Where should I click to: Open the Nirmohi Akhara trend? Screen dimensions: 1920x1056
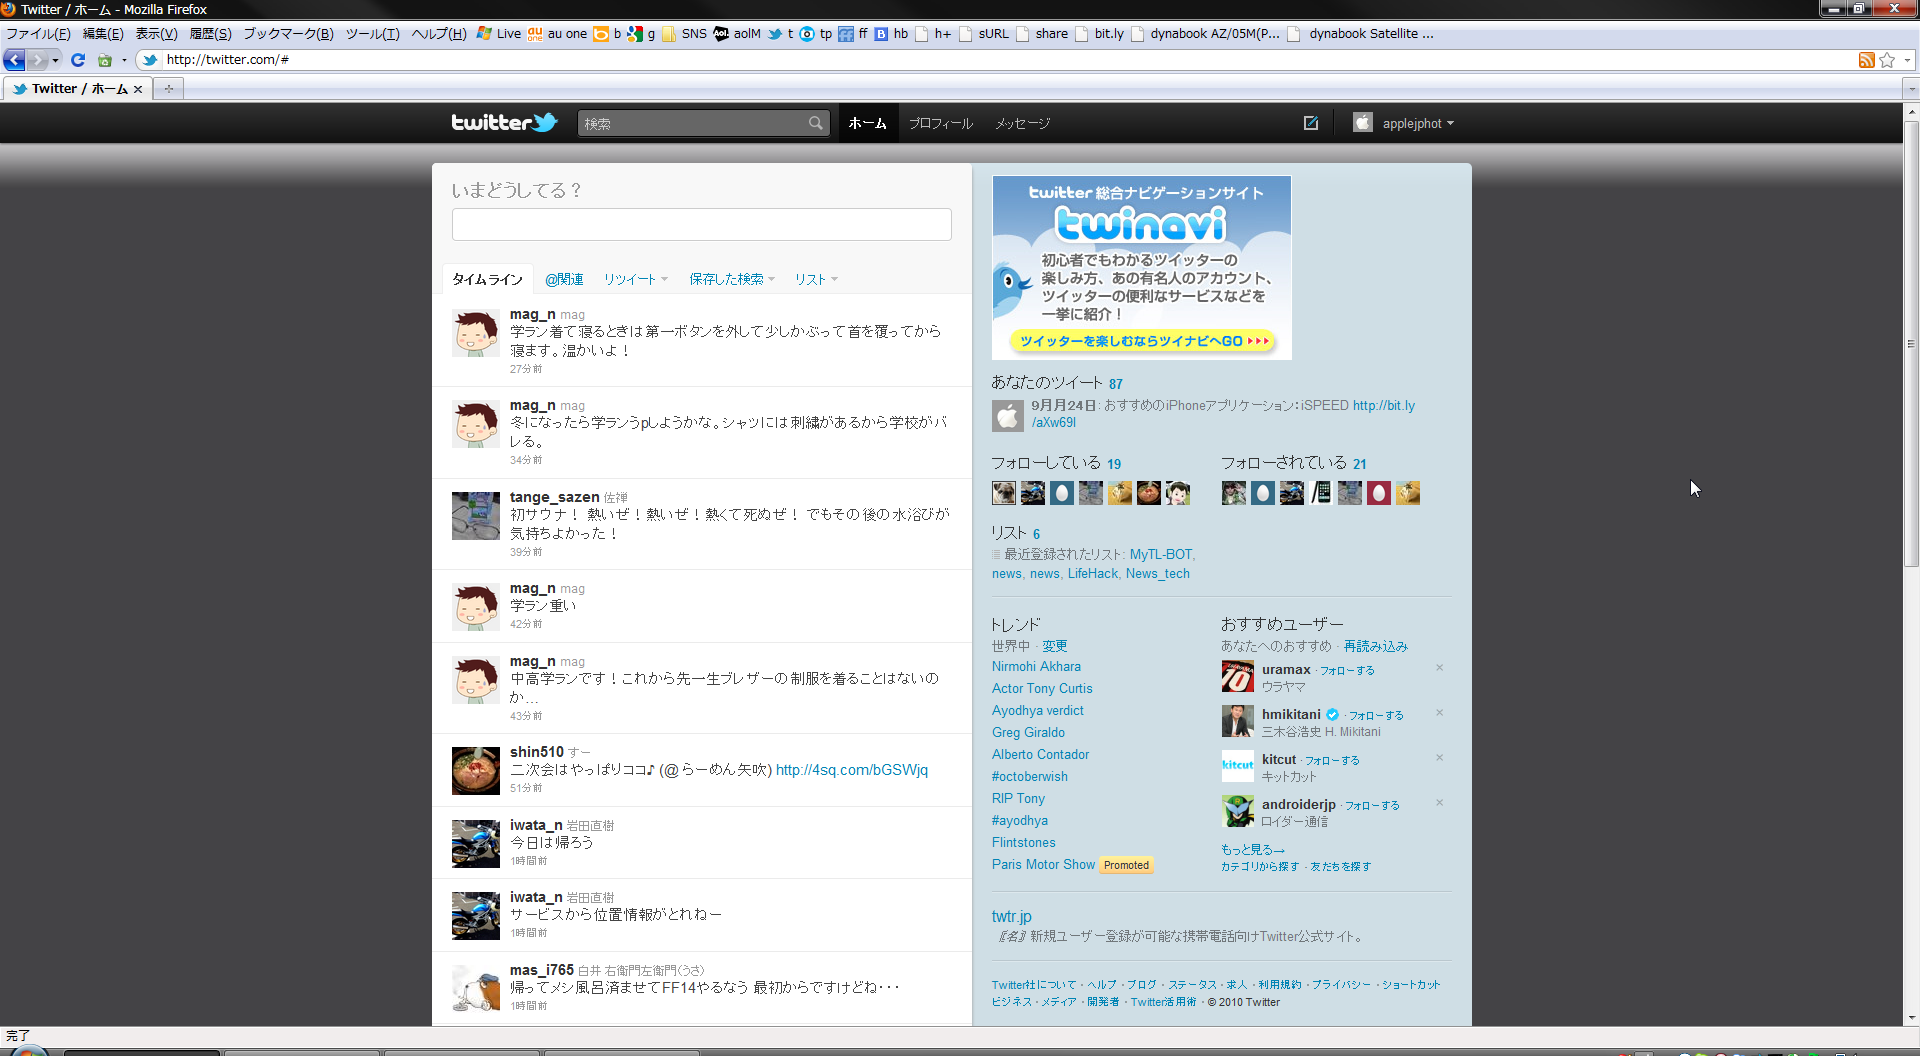[x=1036, y=666]
